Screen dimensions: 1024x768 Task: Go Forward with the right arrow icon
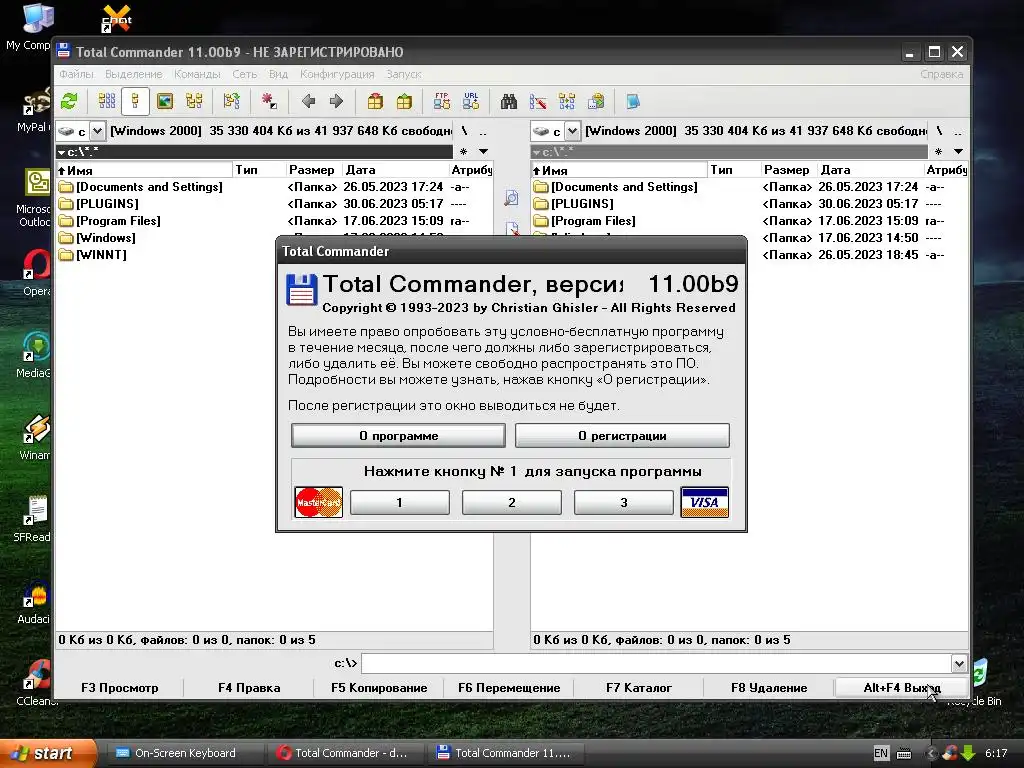[x=336, y=101]
